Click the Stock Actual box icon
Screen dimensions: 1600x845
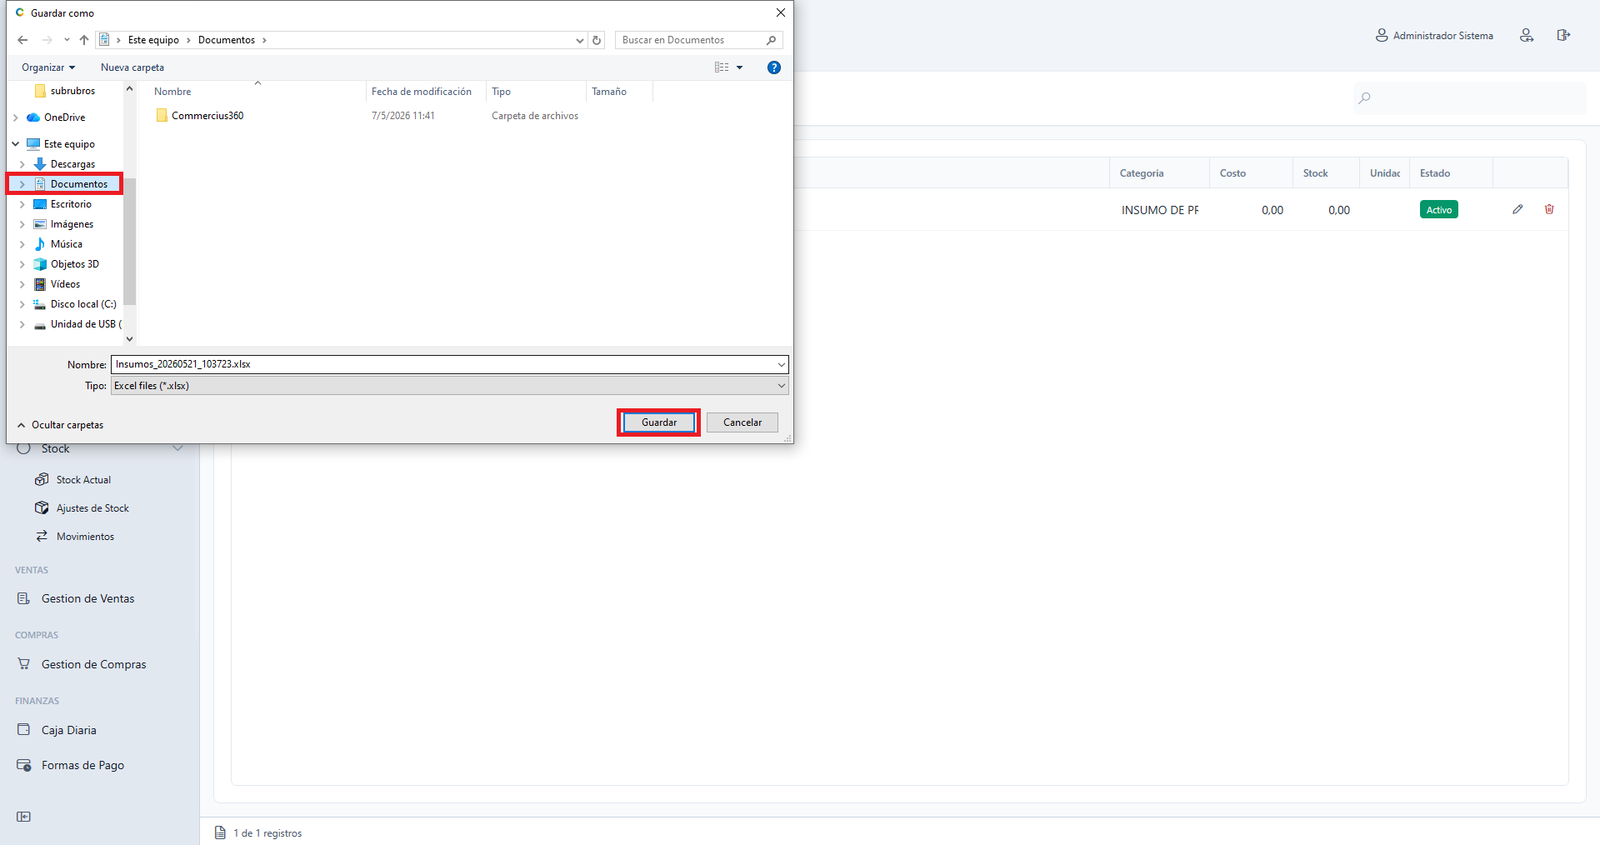[x=41, y=480]
